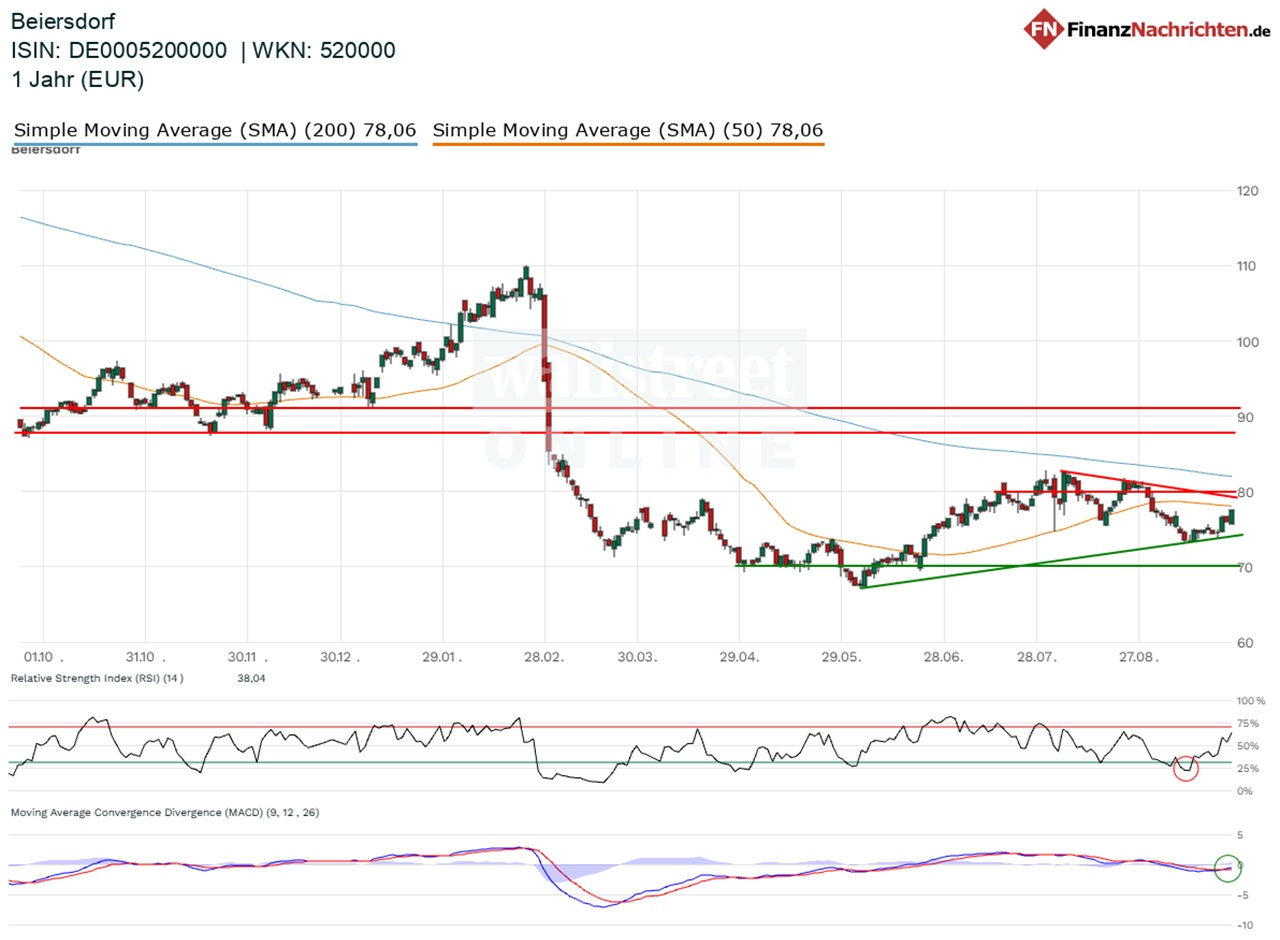Select the 1 Jahr (EUR) period label
The width and height of the screenshot is (1280, 940).
(78, 80)
